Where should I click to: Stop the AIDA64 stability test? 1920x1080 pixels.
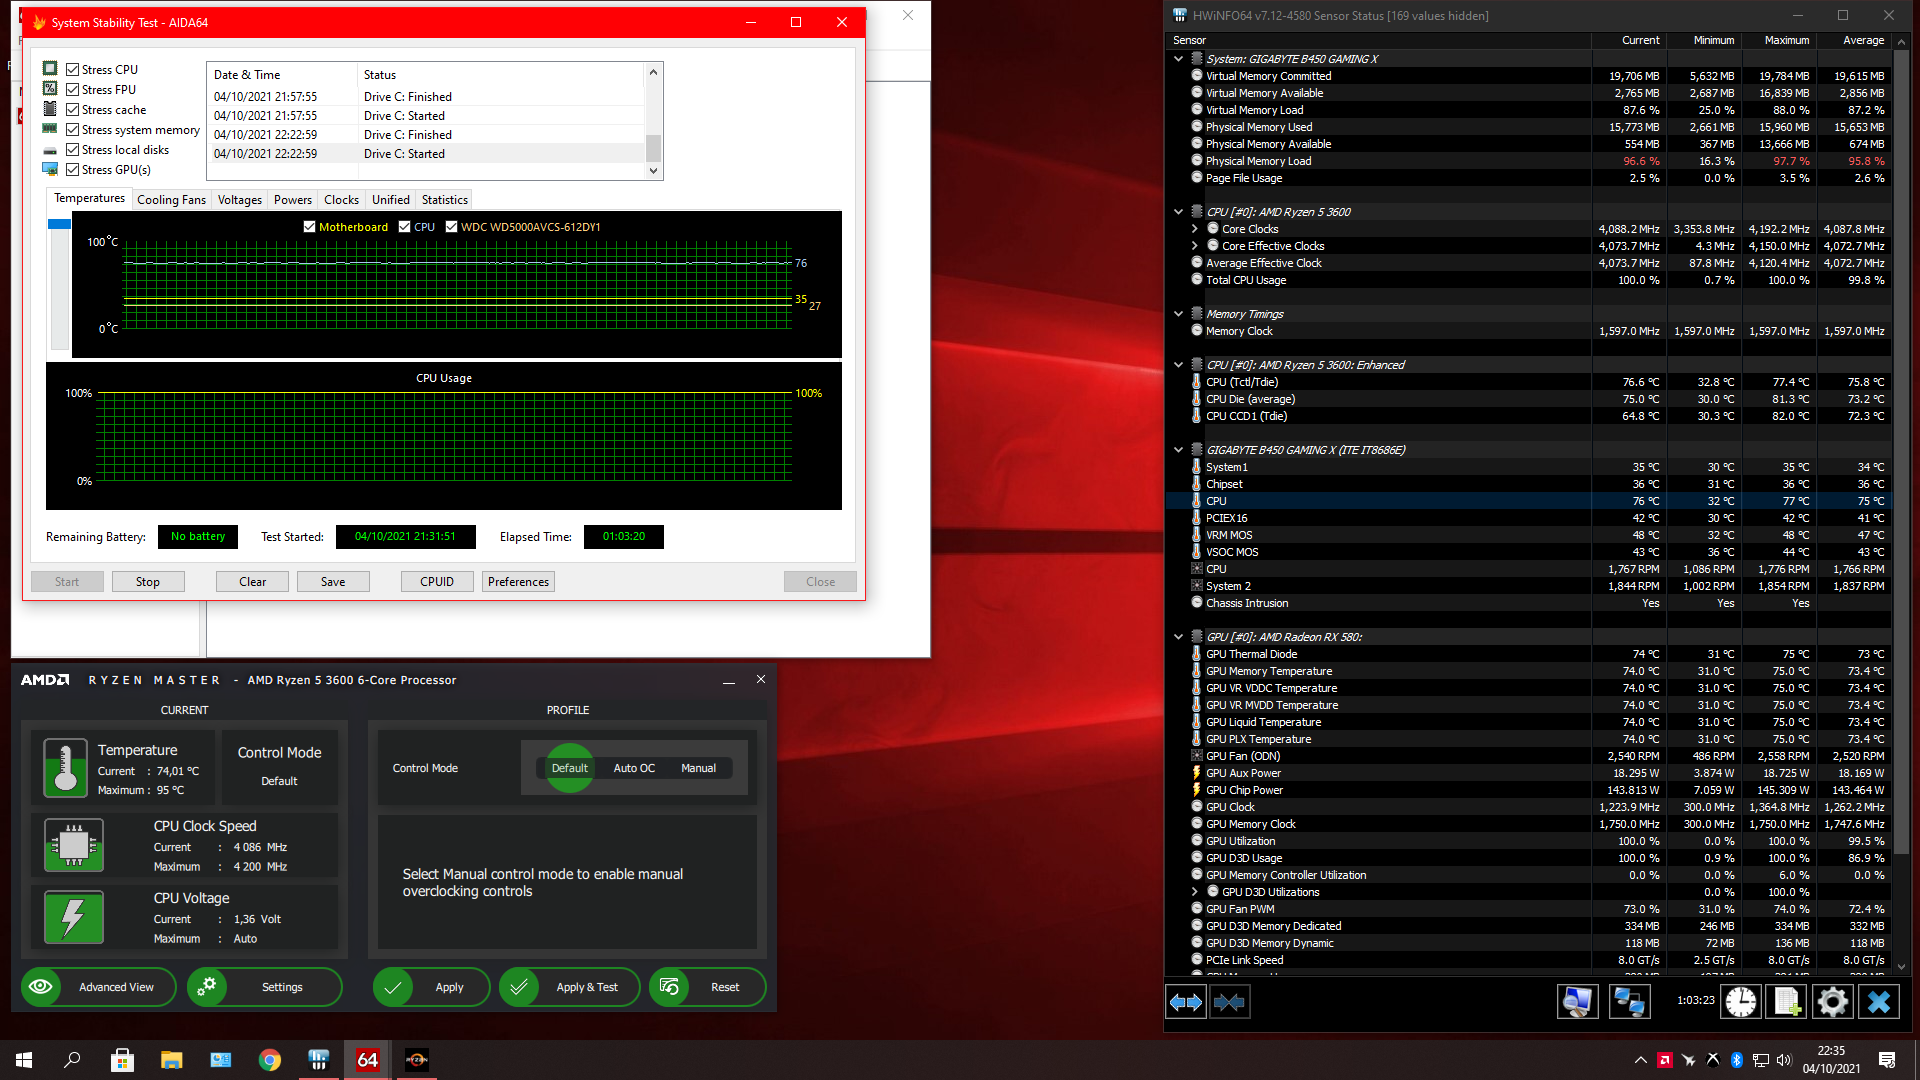(148, 582)
